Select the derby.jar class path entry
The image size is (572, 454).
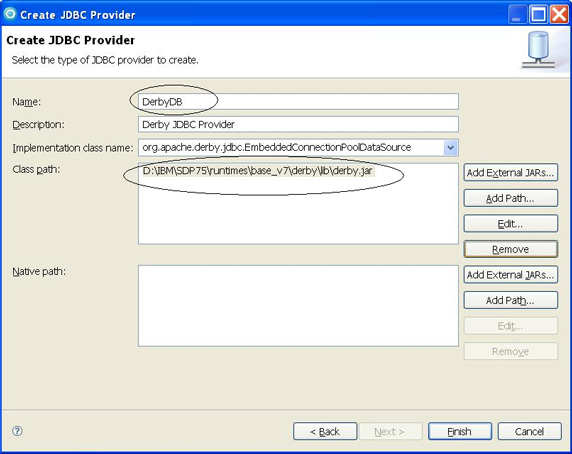click(258, 171)
